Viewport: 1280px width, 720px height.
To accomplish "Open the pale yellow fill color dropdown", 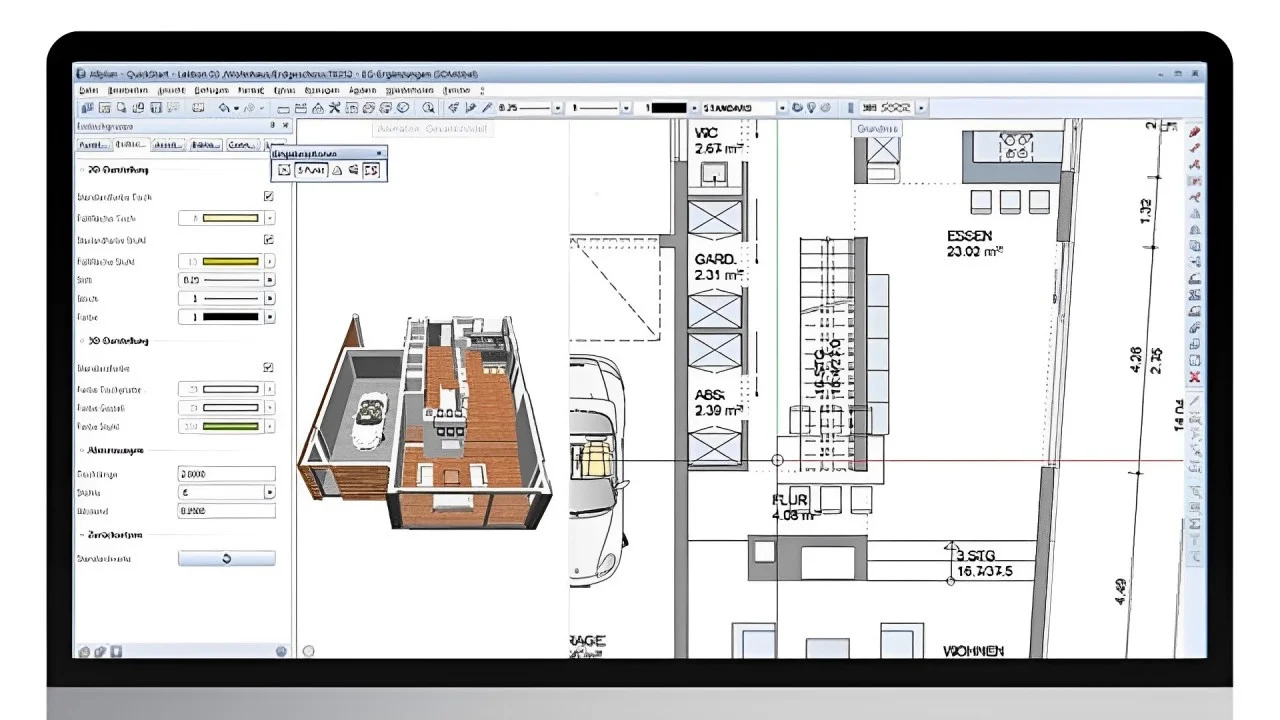I will pos(270,218).
